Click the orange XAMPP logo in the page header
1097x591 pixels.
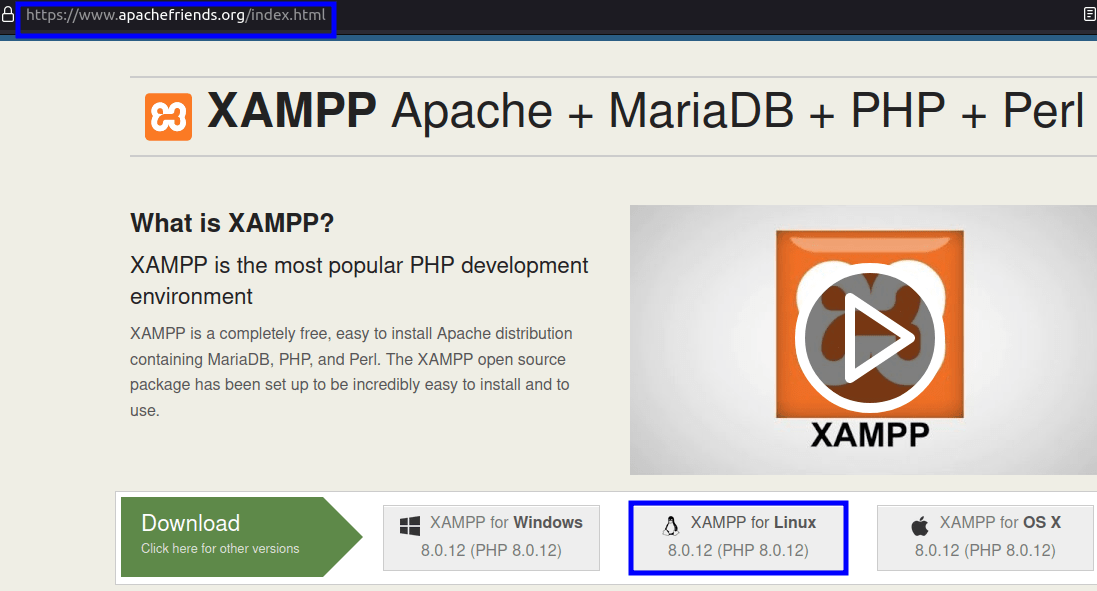click(x=168, y=110)
